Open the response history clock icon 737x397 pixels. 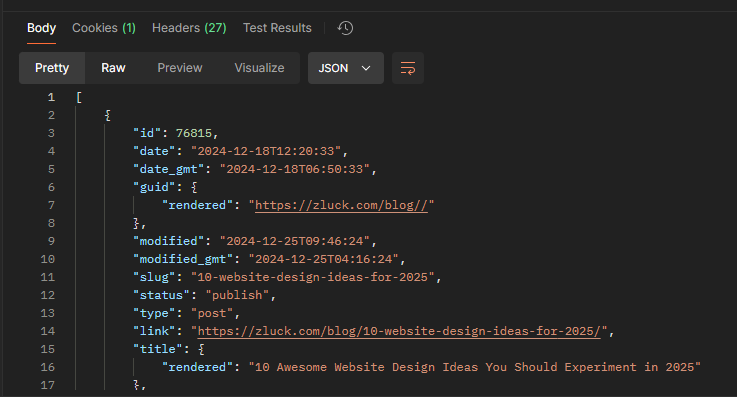pos(345,28)
